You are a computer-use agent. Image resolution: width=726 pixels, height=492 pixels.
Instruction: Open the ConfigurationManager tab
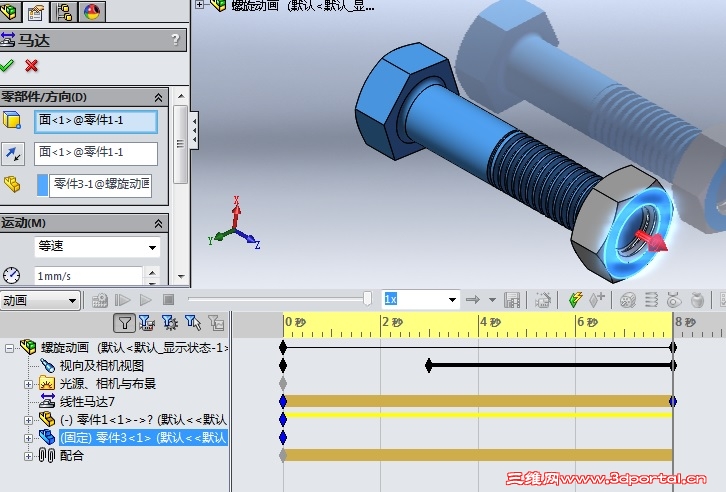point(63,12)
